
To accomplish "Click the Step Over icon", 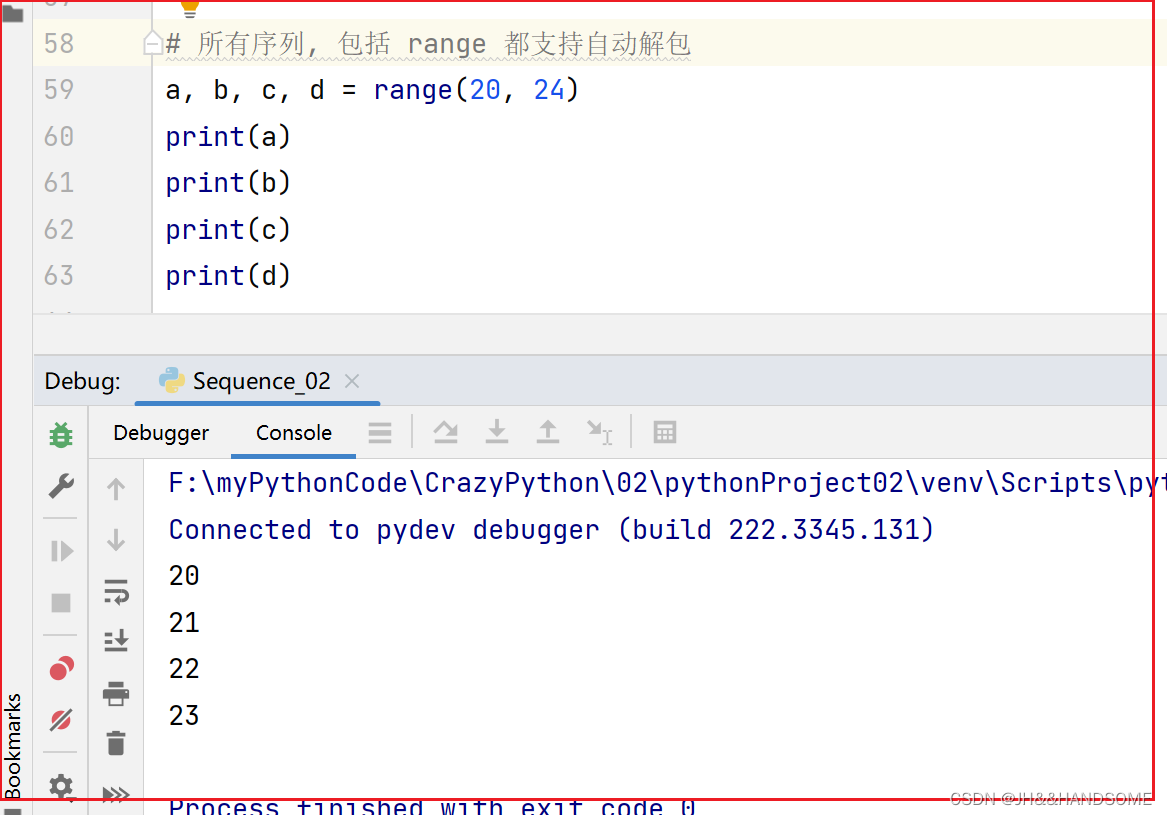I will pyautogui.click(x=445, y=432).
